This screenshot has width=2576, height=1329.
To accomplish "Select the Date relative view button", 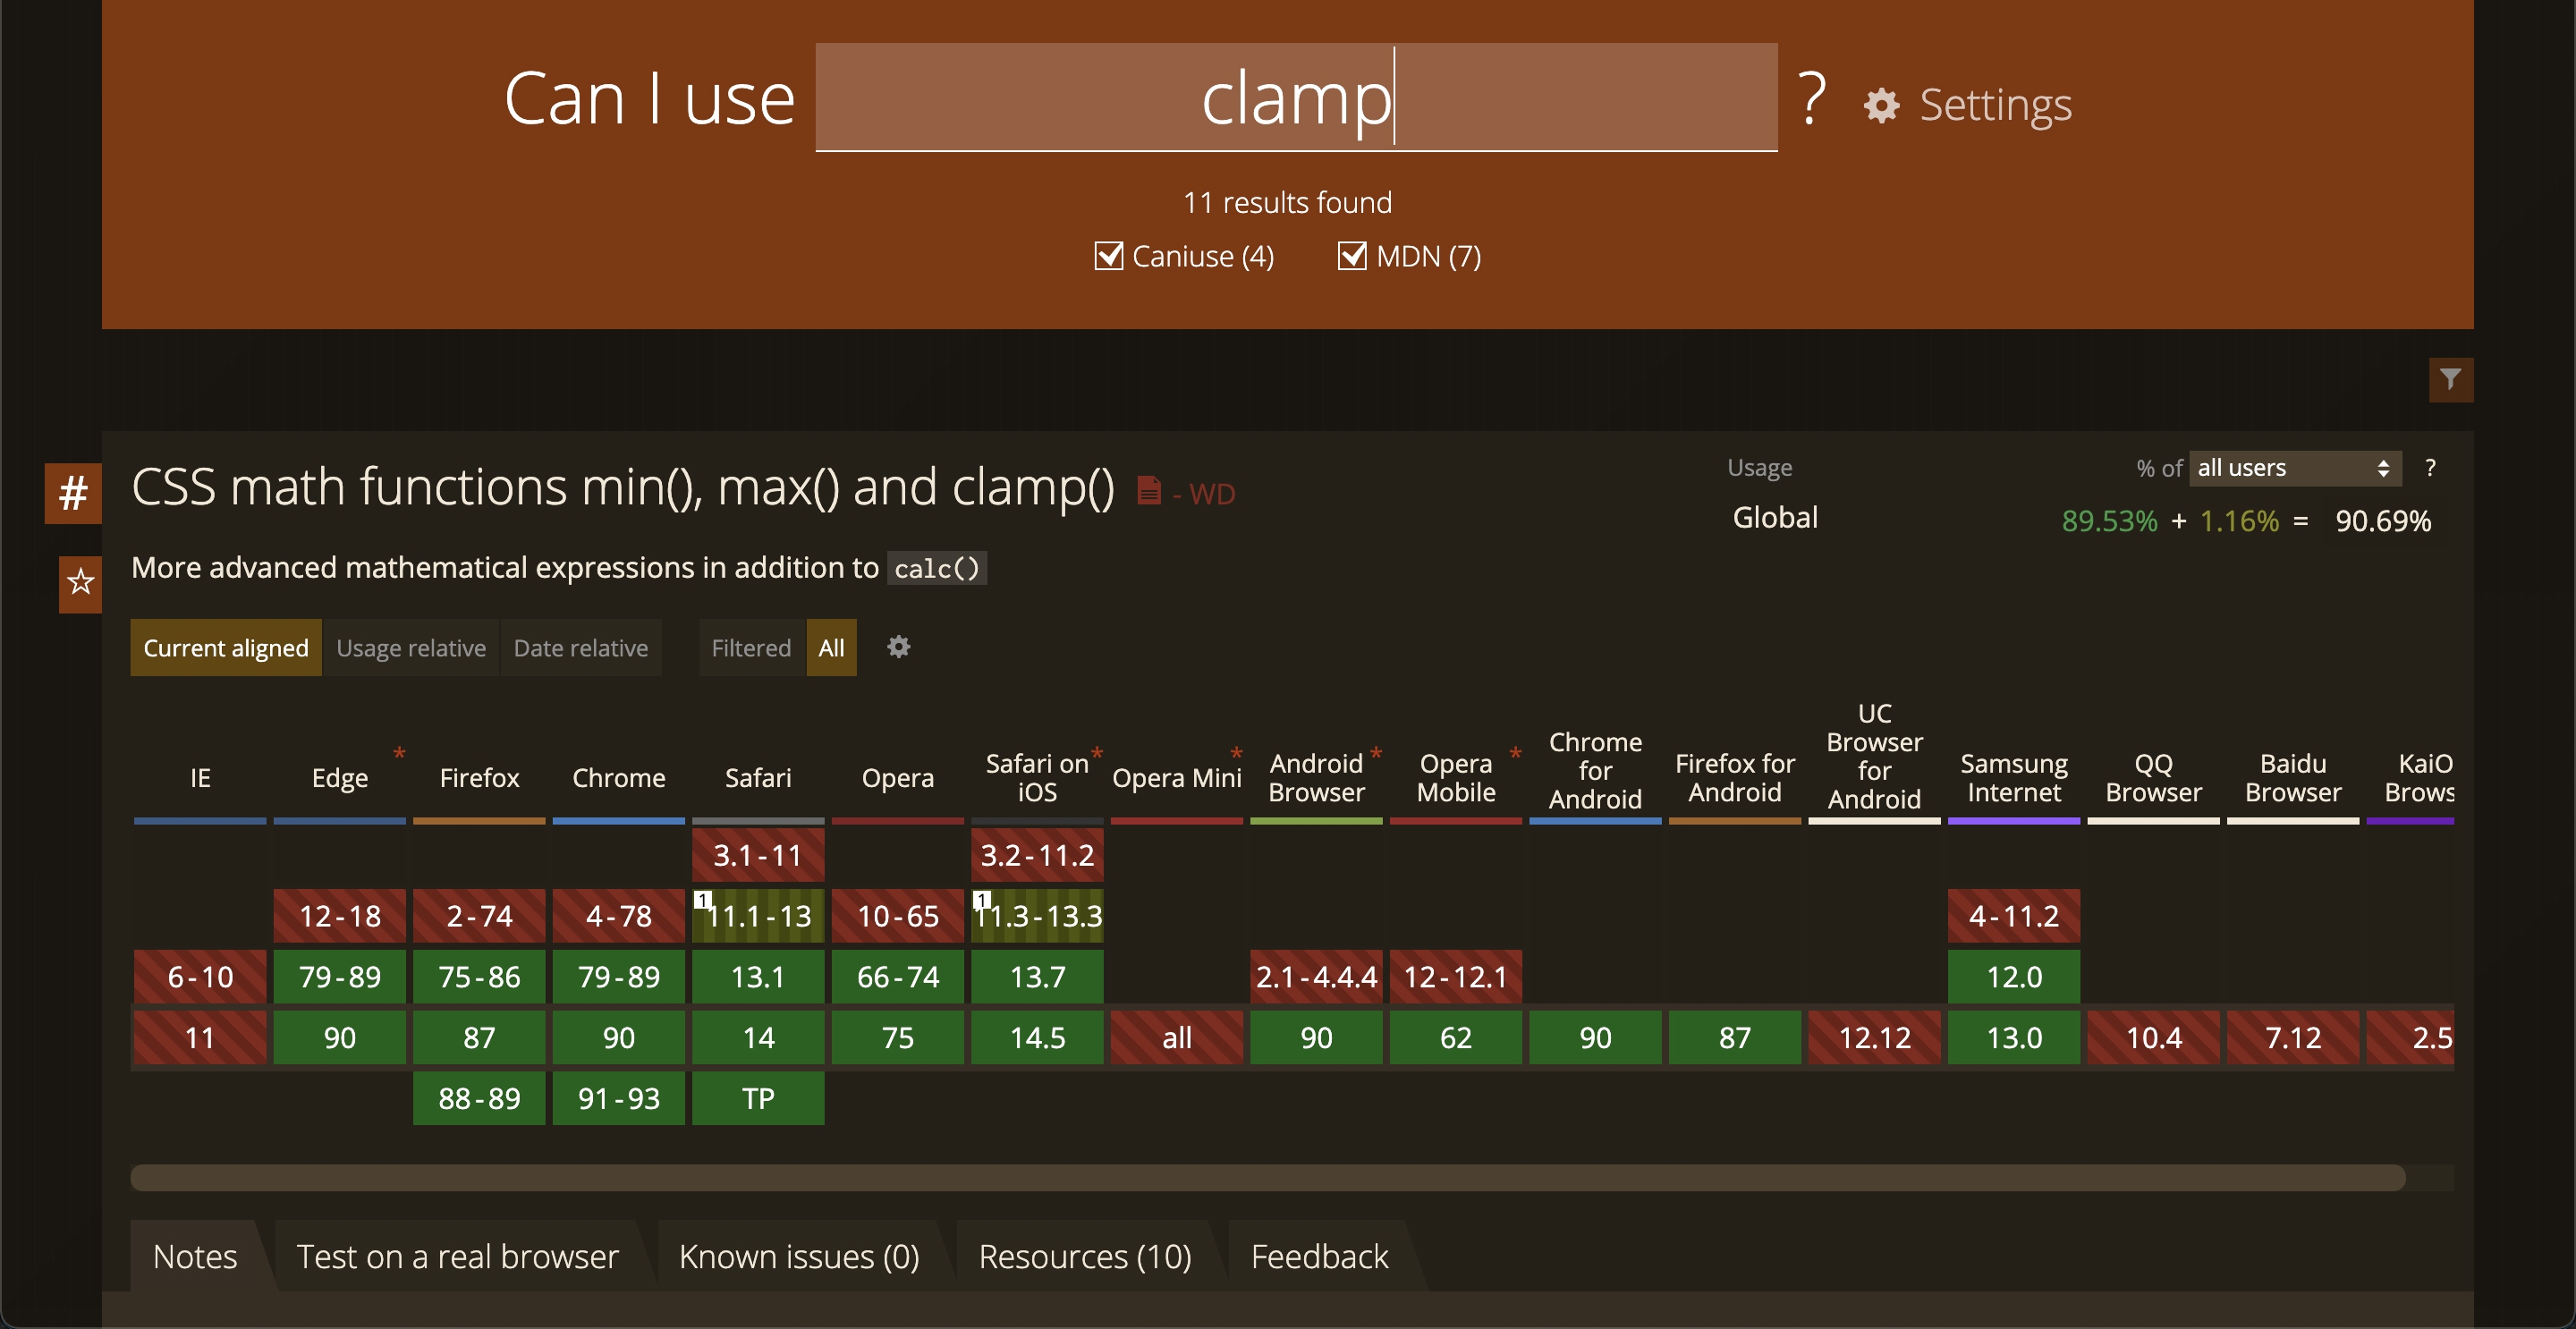I will [x=580, y=648].
